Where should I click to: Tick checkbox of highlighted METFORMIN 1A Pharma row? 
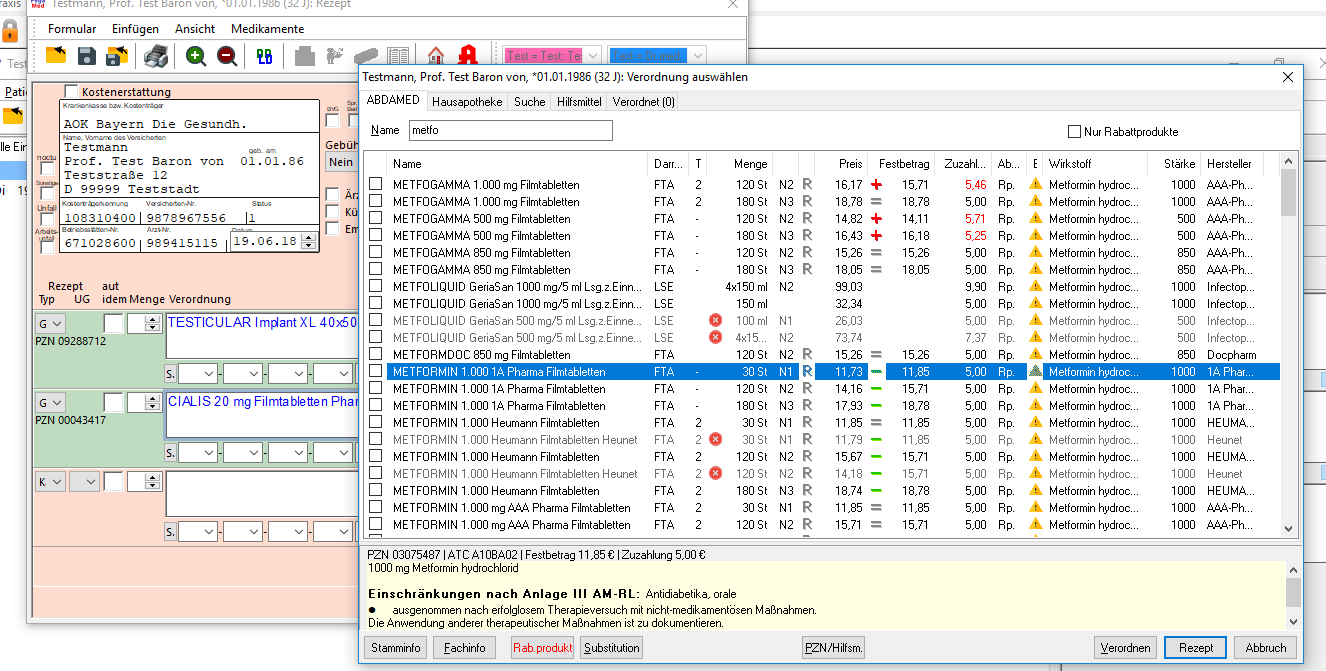coord(375,371)
